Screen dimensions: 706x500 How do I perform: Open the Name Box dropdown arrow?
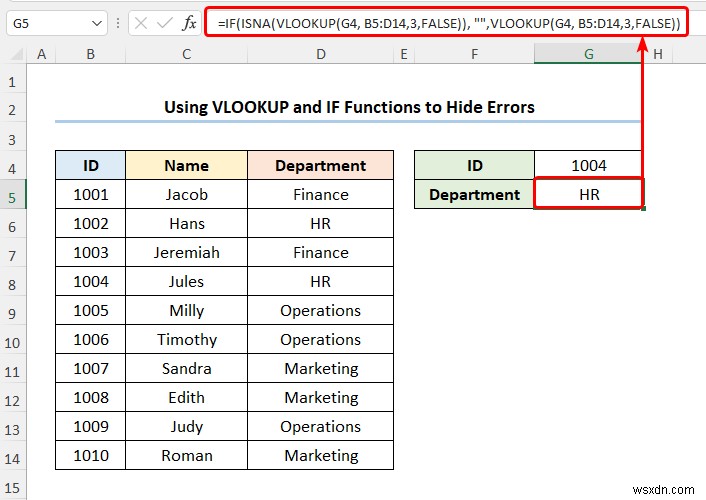coord(96,23)
